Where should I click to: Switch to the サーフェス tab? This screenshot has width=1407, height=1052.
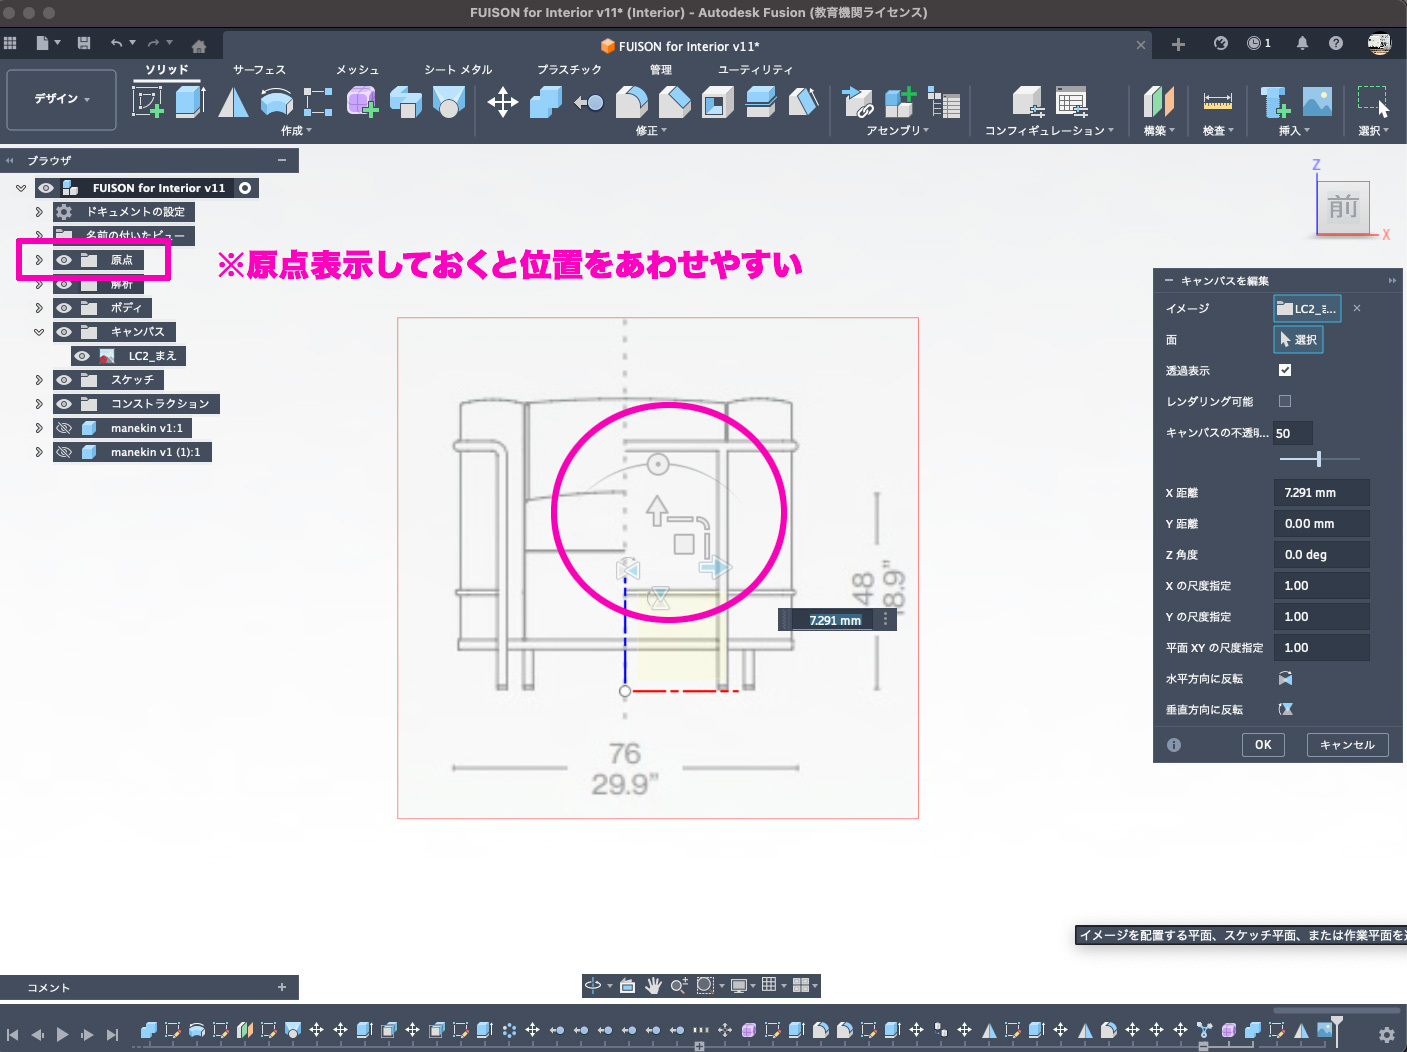click(x=259, y=70)
